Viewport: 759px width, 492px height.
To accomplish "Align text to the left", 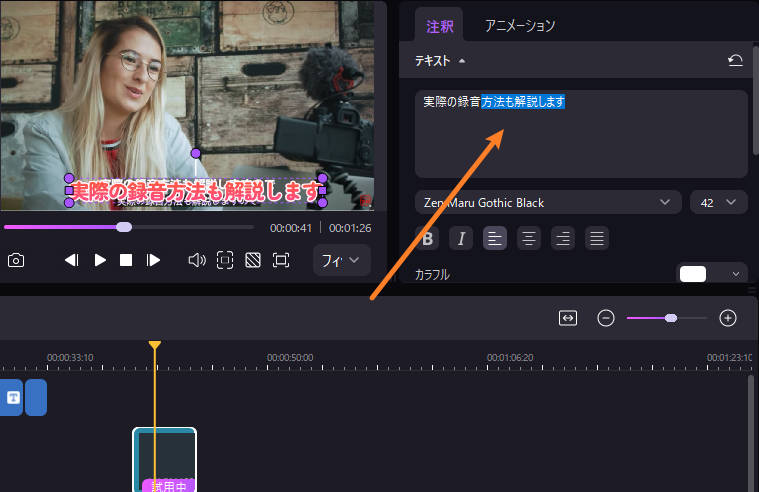I will (495, 238).
